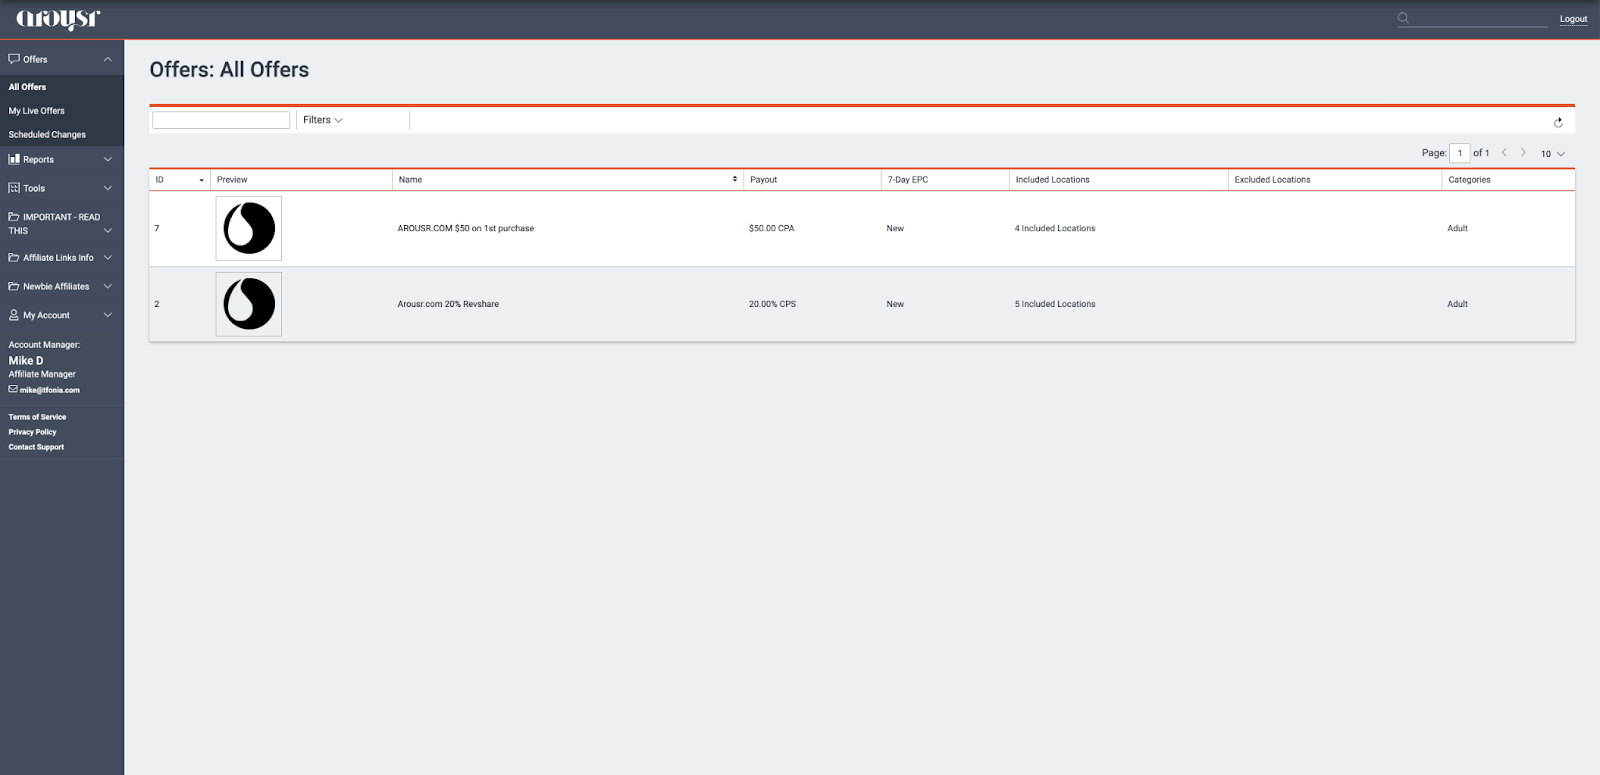The height and width of the screenshot is (775, 1600).
Task: Click the Newbie Affiliates folder icon
Action: click(14, 287)
